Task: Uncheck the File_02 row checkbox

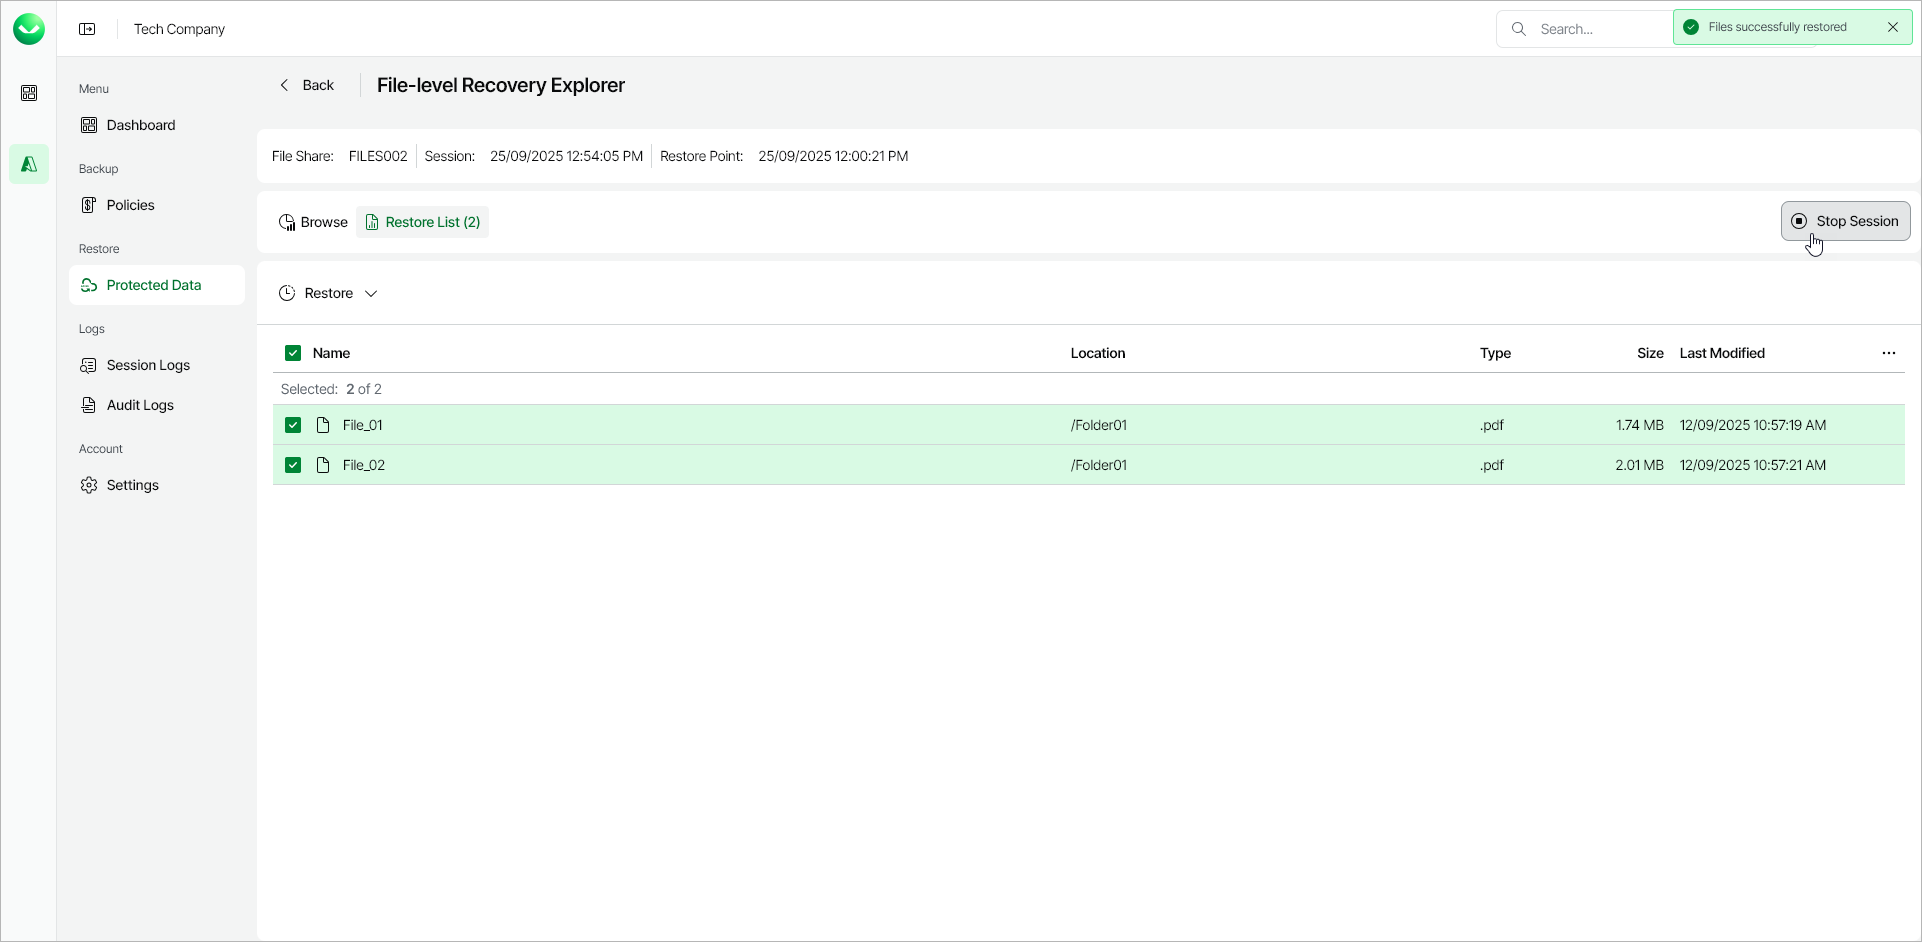Action: click(x=293, y=464)
